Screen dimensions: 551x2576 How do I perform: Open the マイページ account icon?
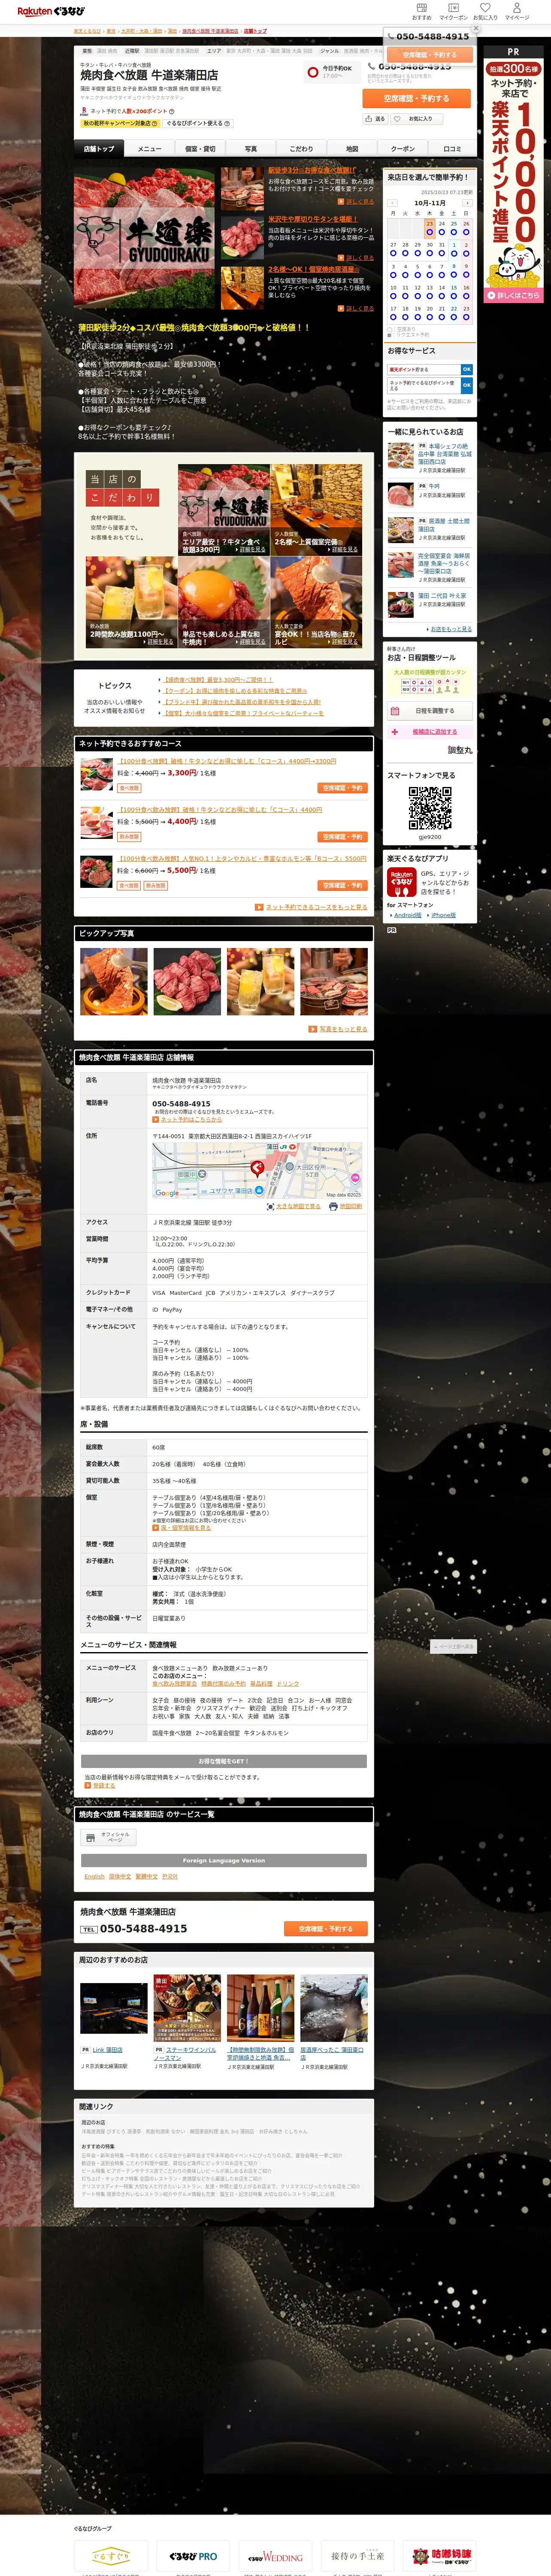tap(517, 11)
